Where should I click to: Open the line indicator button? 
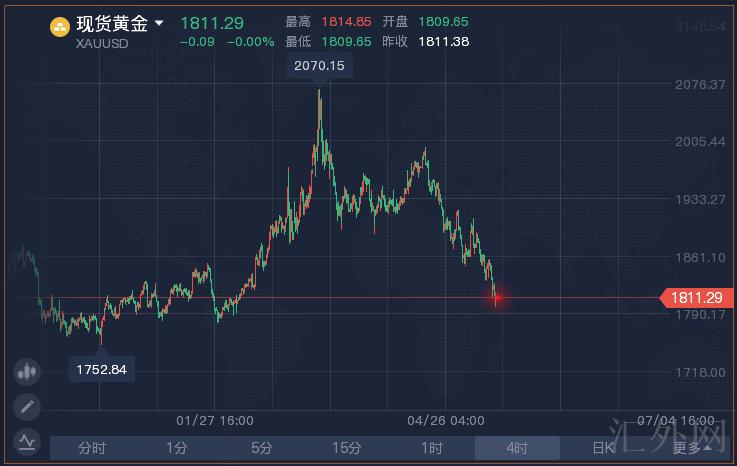point(26,439)
